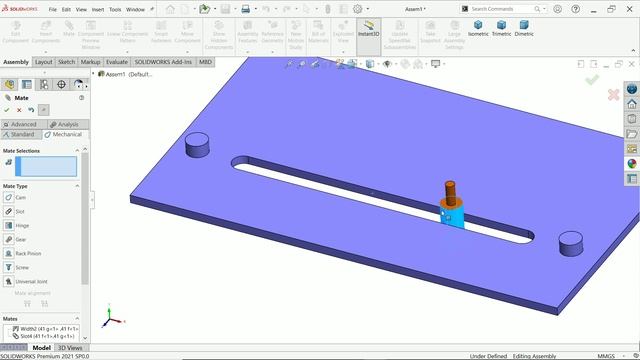Expand the Assem1 flyout tree
Screen dimensions: 640x360
click(93, 74)
